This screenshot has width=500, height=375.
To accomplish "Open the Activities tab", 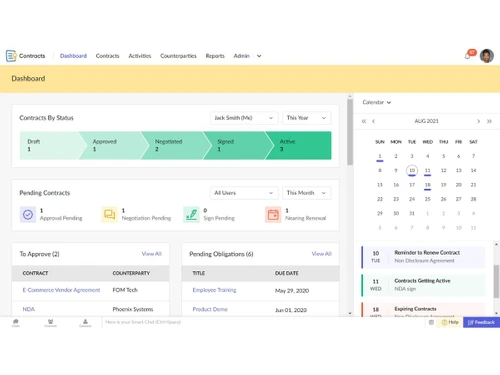I will 140,56.
